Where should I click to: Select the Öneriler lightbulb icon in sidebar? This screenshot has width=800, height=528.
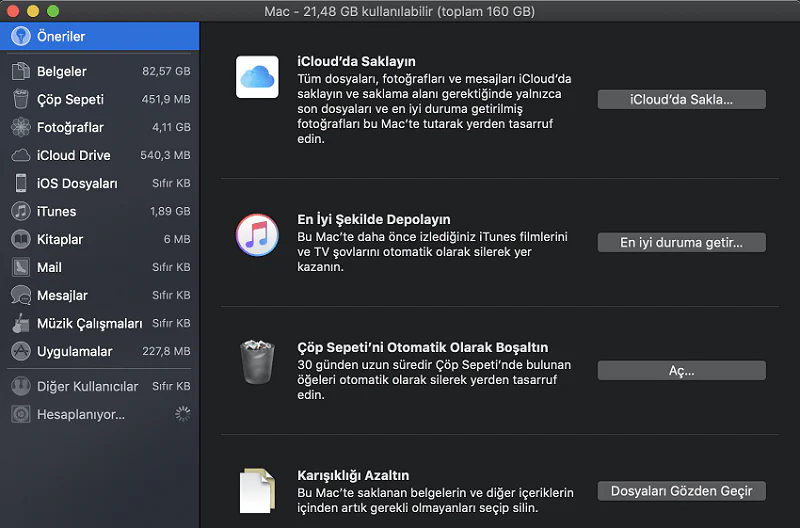[20, 36]
